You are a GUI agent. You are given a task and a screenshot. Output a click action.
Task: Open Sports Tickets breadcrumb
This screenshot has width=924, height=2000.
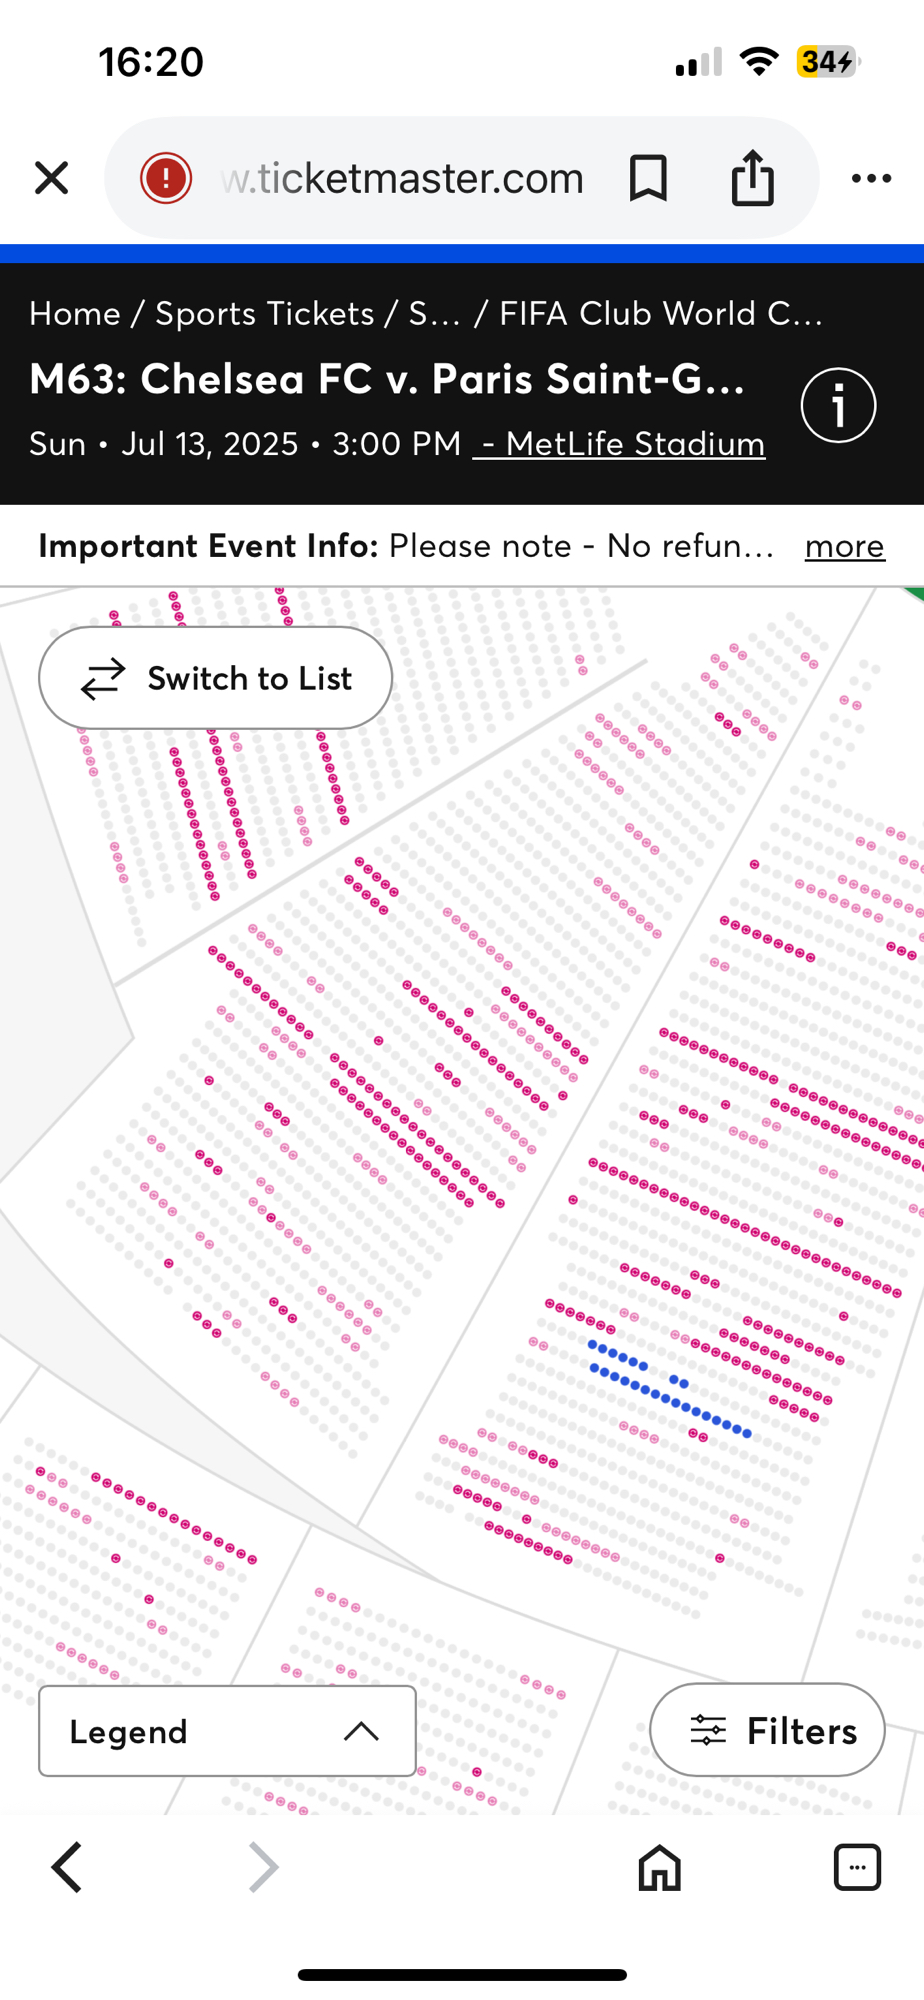pyautogui.click(x=265, y=314)
